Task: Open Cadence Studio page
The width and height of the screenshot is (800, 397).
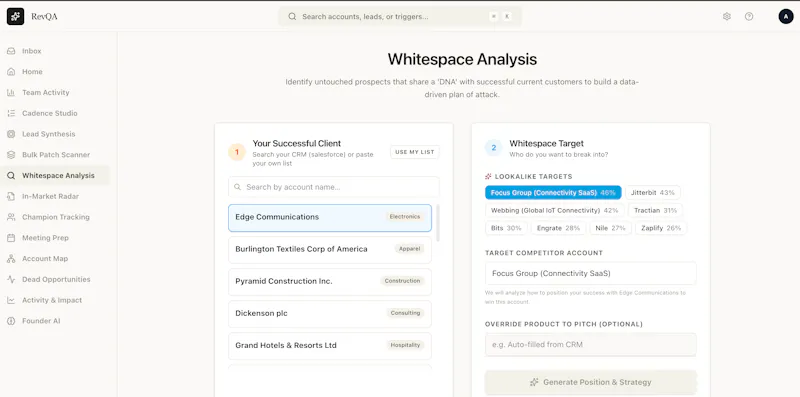Action: [55, 113]
